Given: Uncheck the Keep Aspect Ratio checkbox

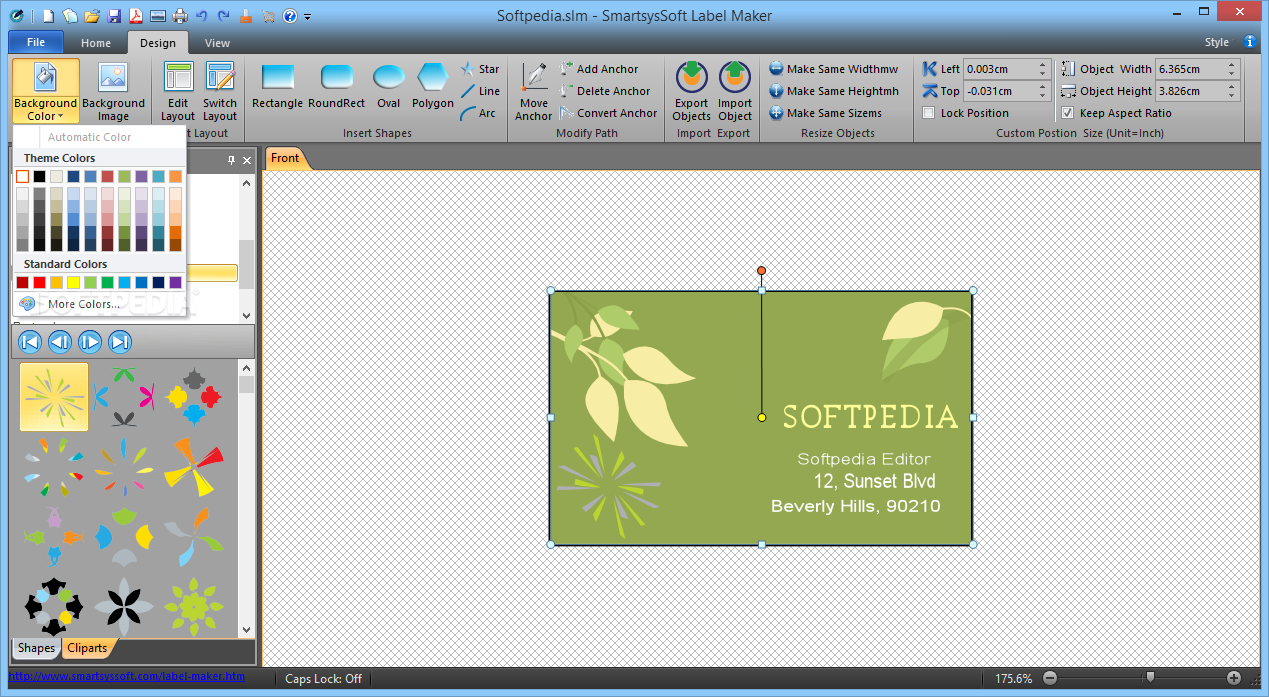Looking at the screenshot, I should tap(1067, 113).
